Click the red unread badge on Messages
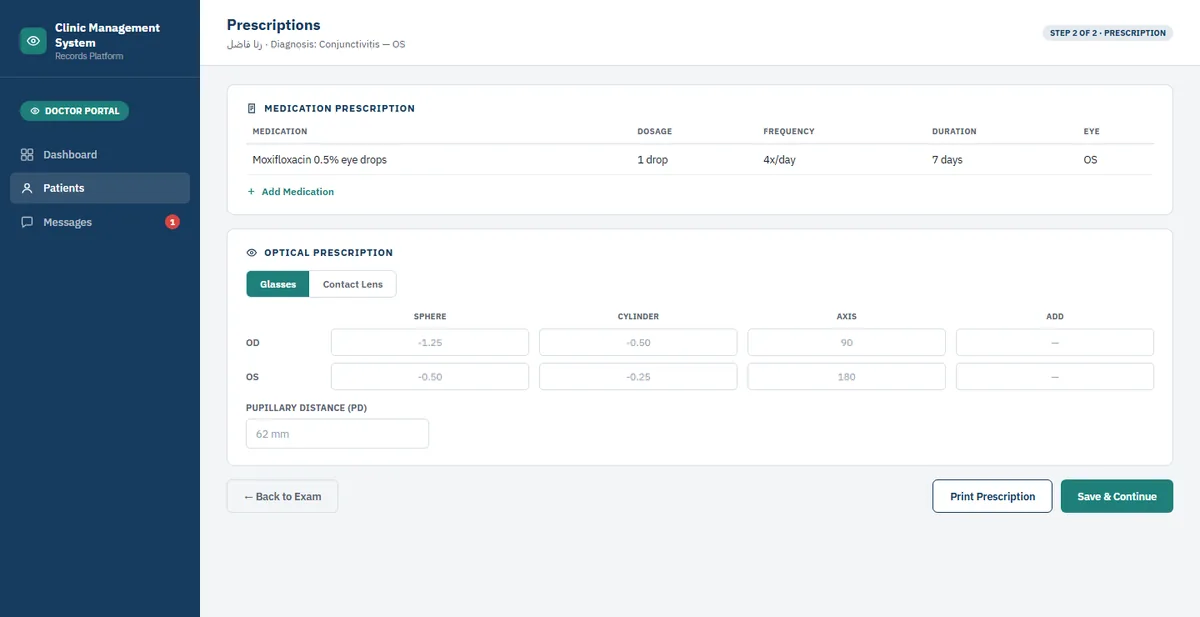 point(172,222)
